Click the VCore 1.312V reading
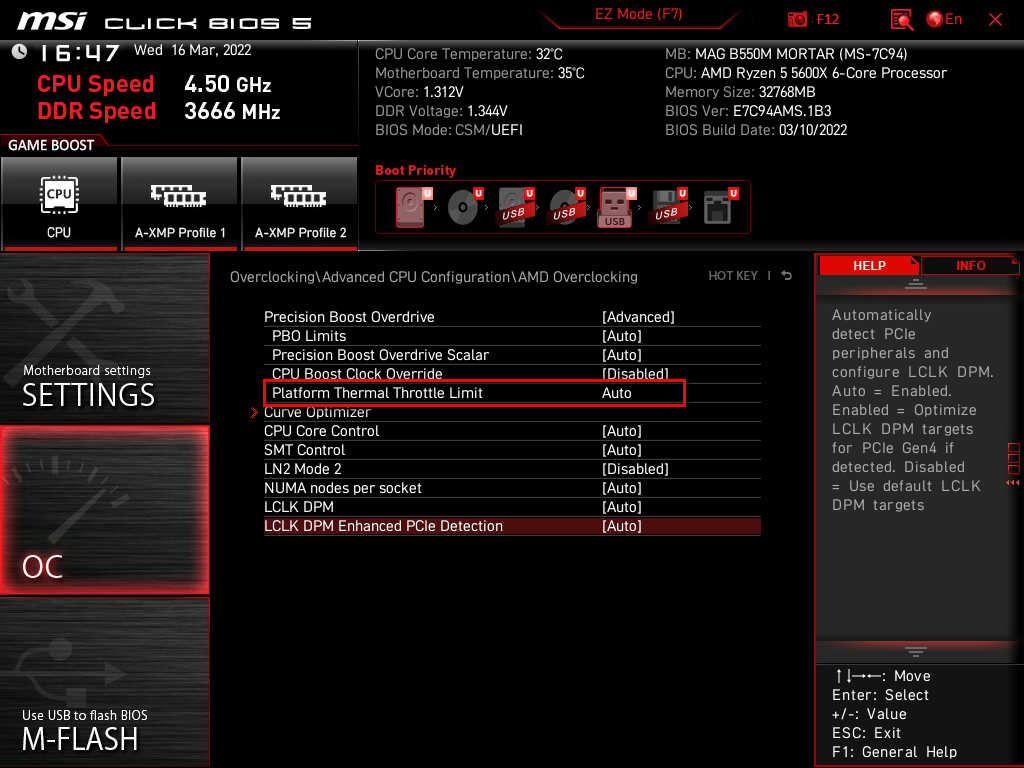 click(419, 92)
